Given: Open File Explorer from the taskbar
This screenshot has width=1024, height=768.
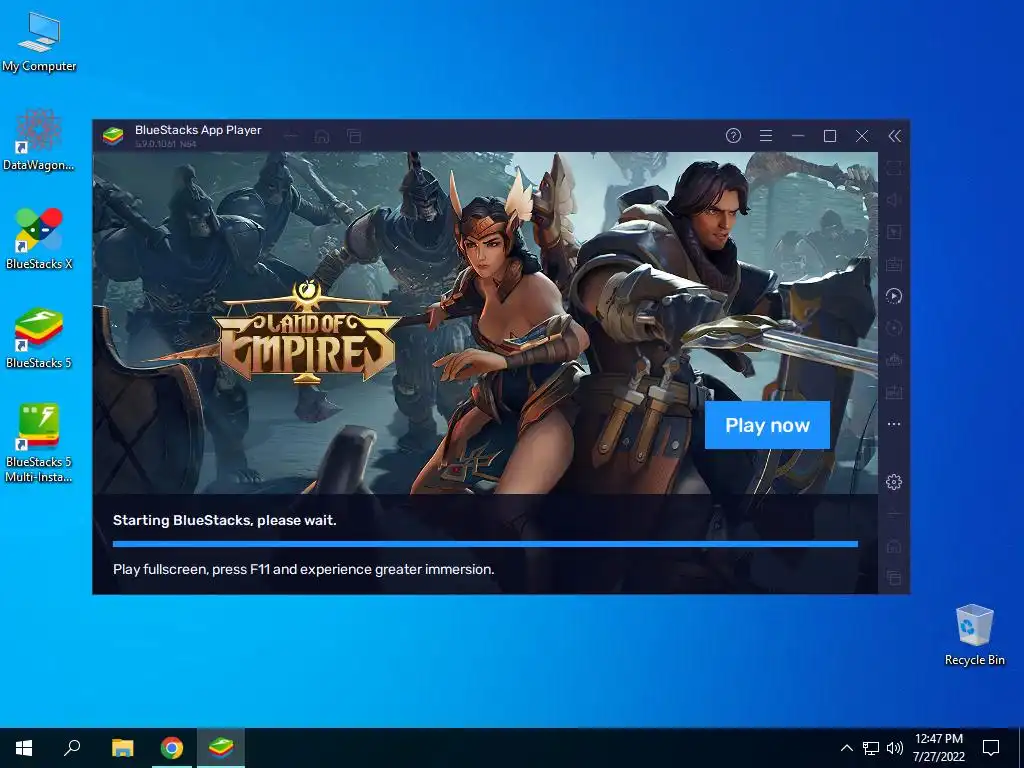Looking at the screenshot, I should pos(122,748).
